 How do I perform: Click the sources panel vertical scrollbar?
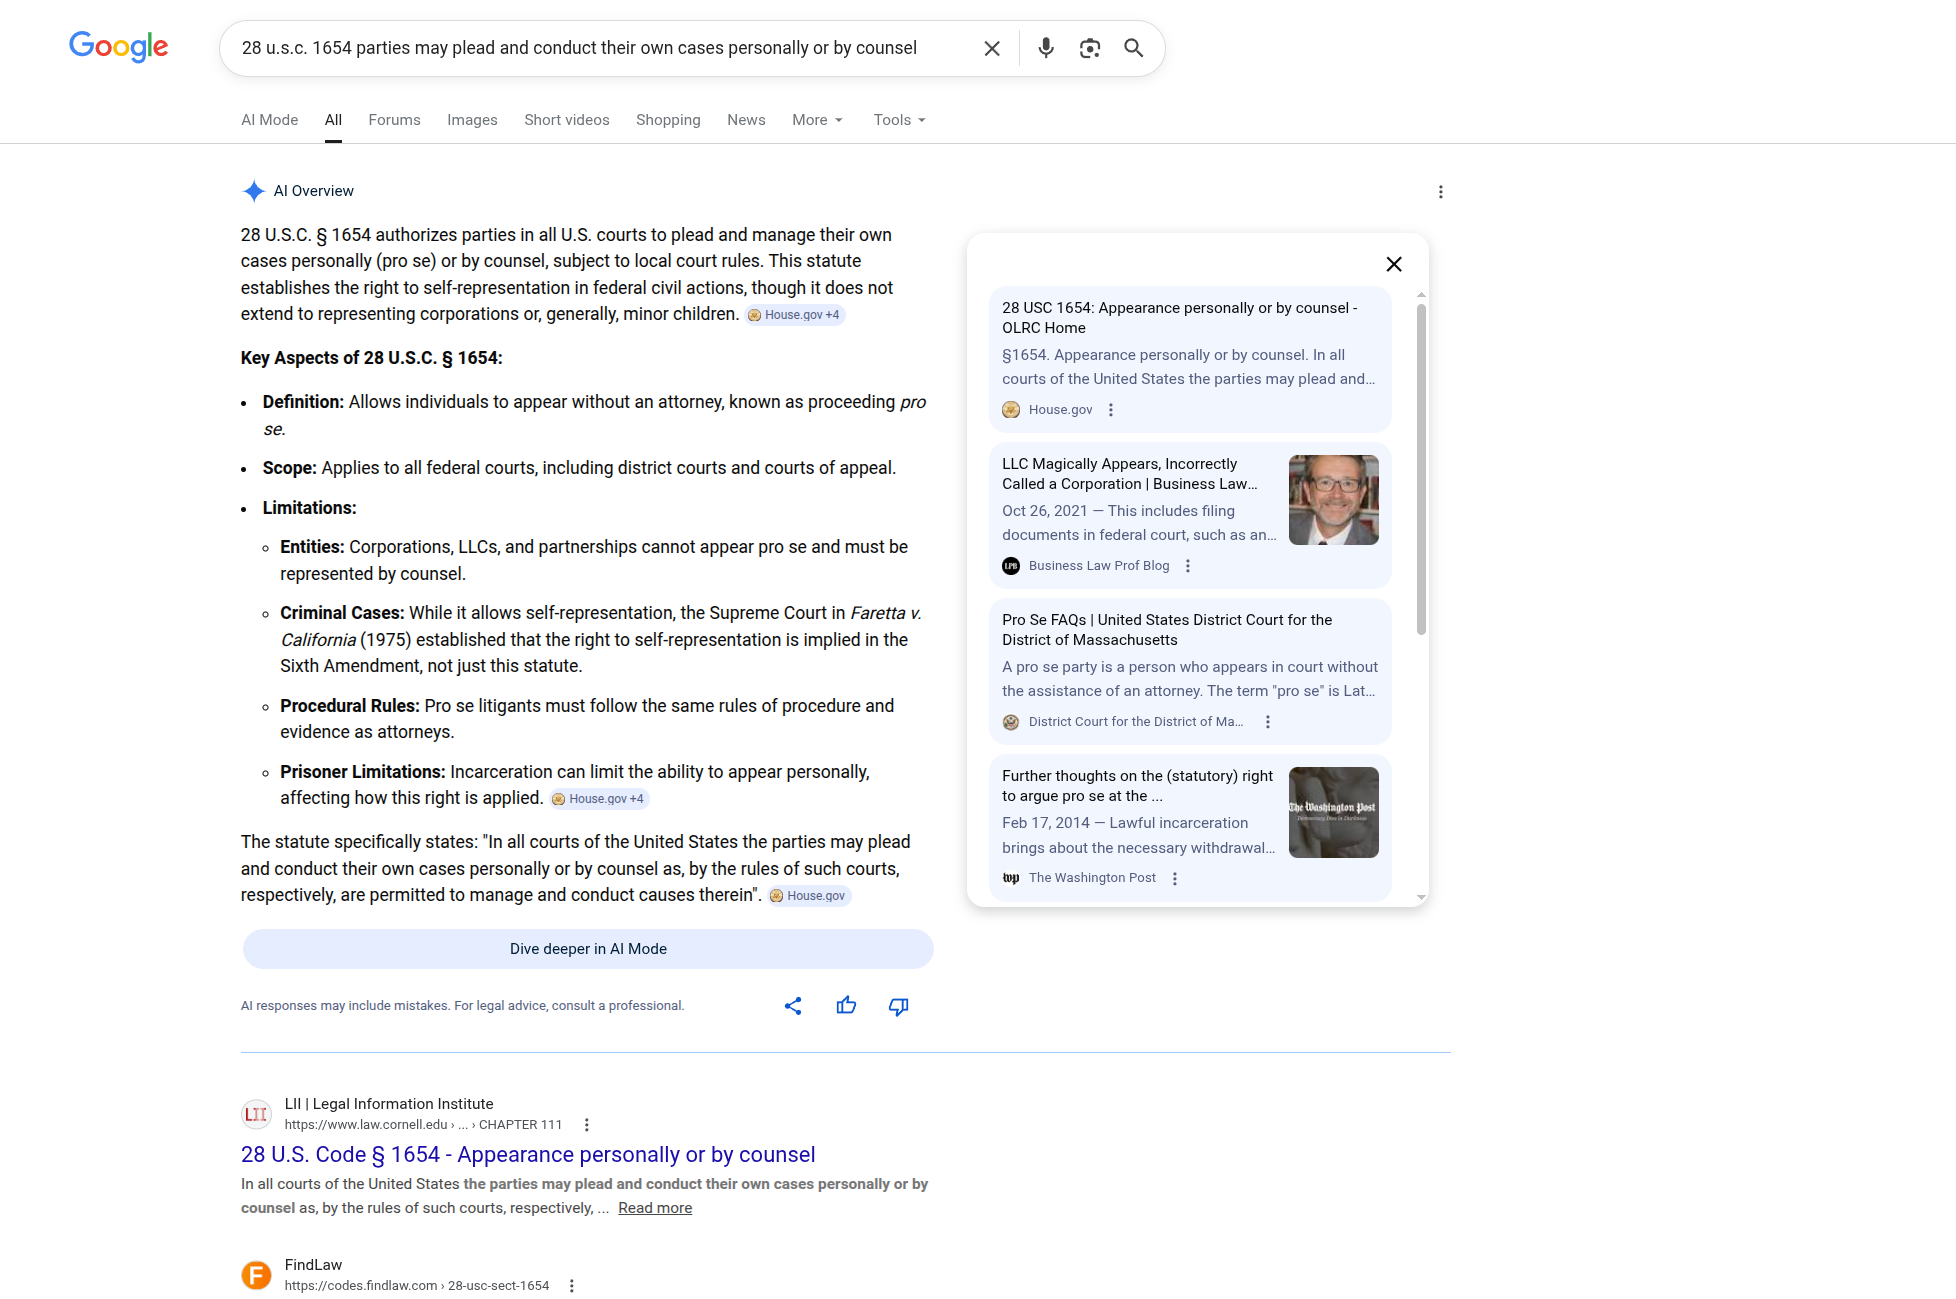(x=1421, y=470)
